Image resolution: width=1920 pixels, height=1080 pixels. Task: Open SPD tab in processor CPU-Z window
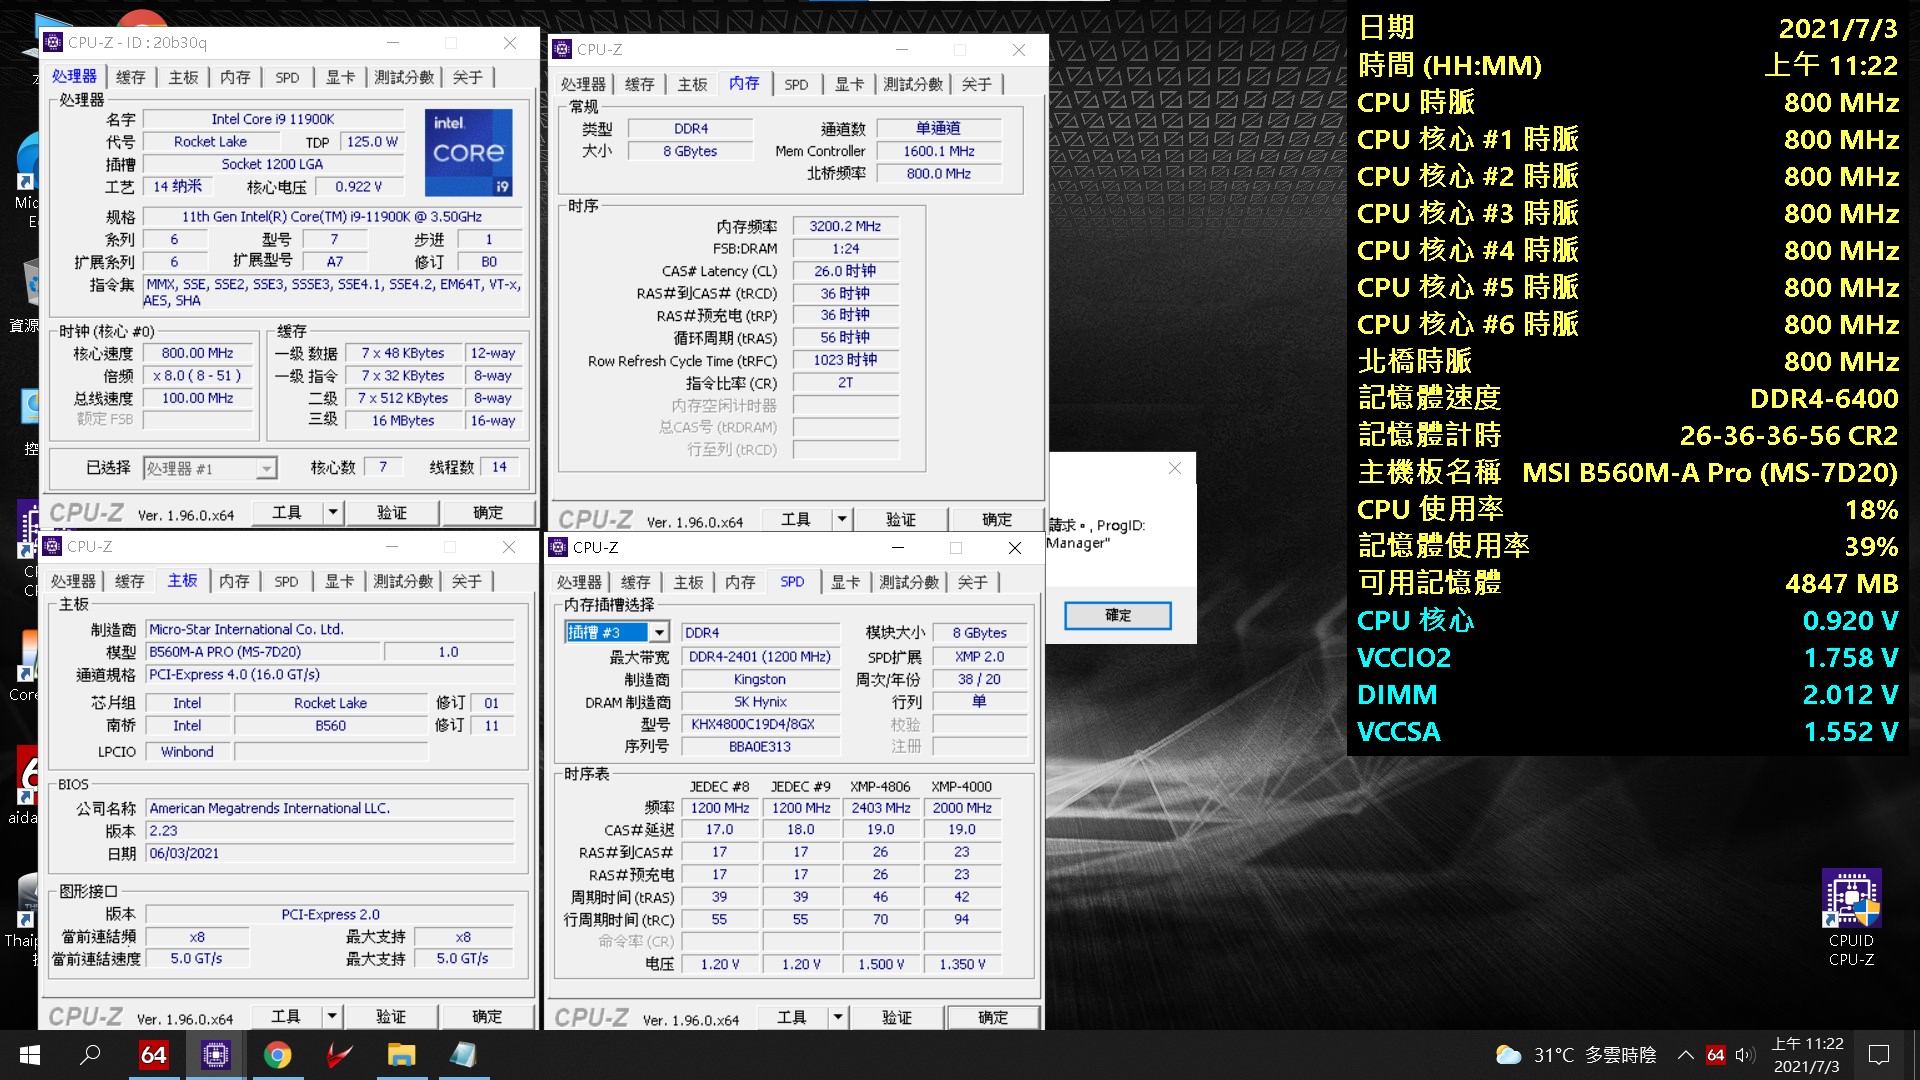click(287, 77)
